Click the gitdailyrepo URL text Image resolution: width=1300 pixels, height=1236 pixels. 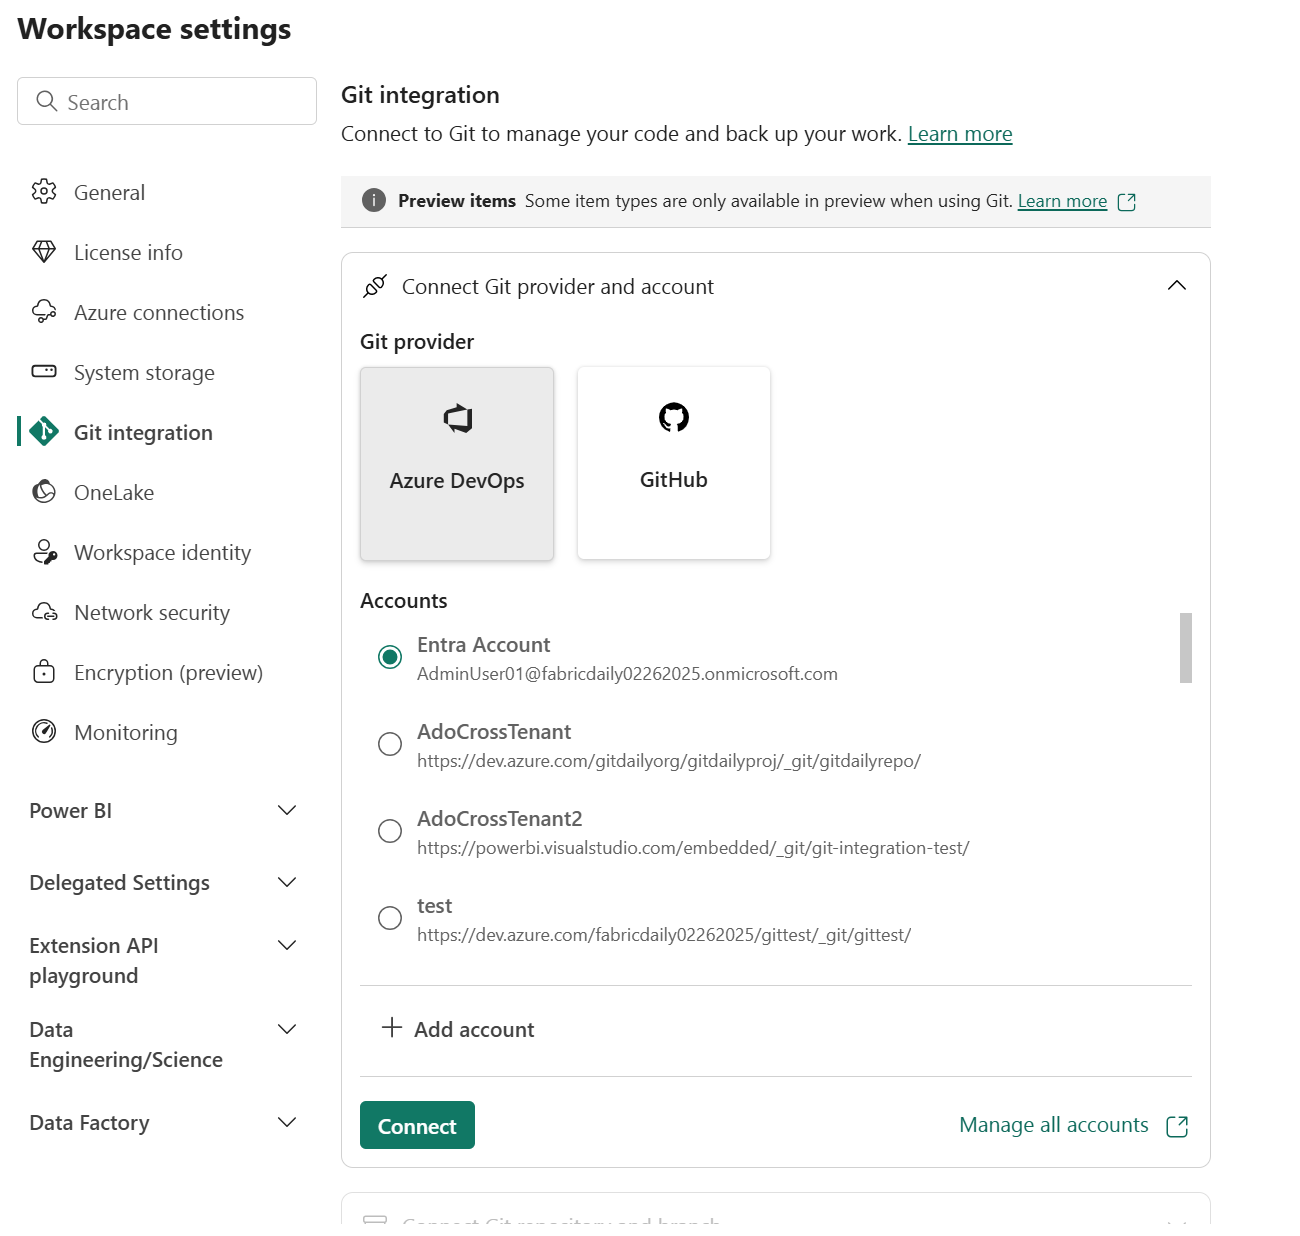669,761
